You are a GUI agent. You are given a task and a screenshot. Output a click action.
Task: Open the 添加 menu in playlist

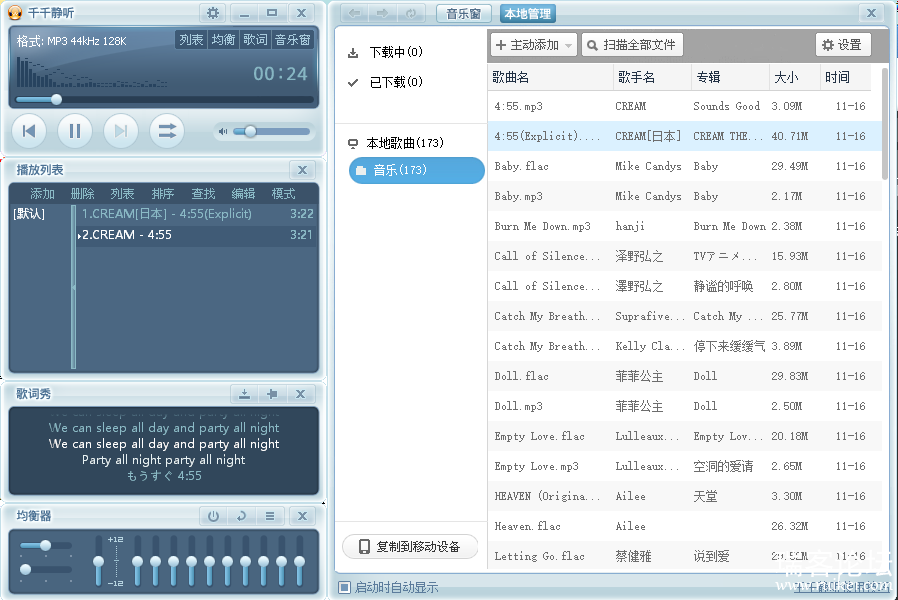[42, 194]
